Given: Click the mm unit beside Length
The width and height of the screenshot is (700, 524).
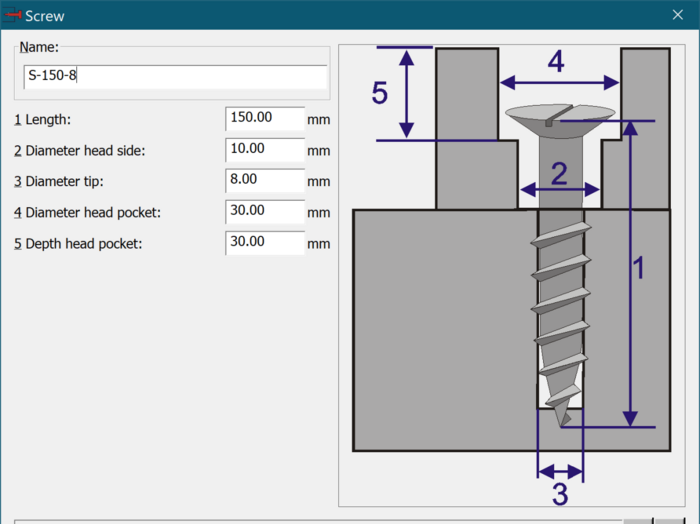Looking at the screenshot, I should pyautogui.click(x=318, y=120).
